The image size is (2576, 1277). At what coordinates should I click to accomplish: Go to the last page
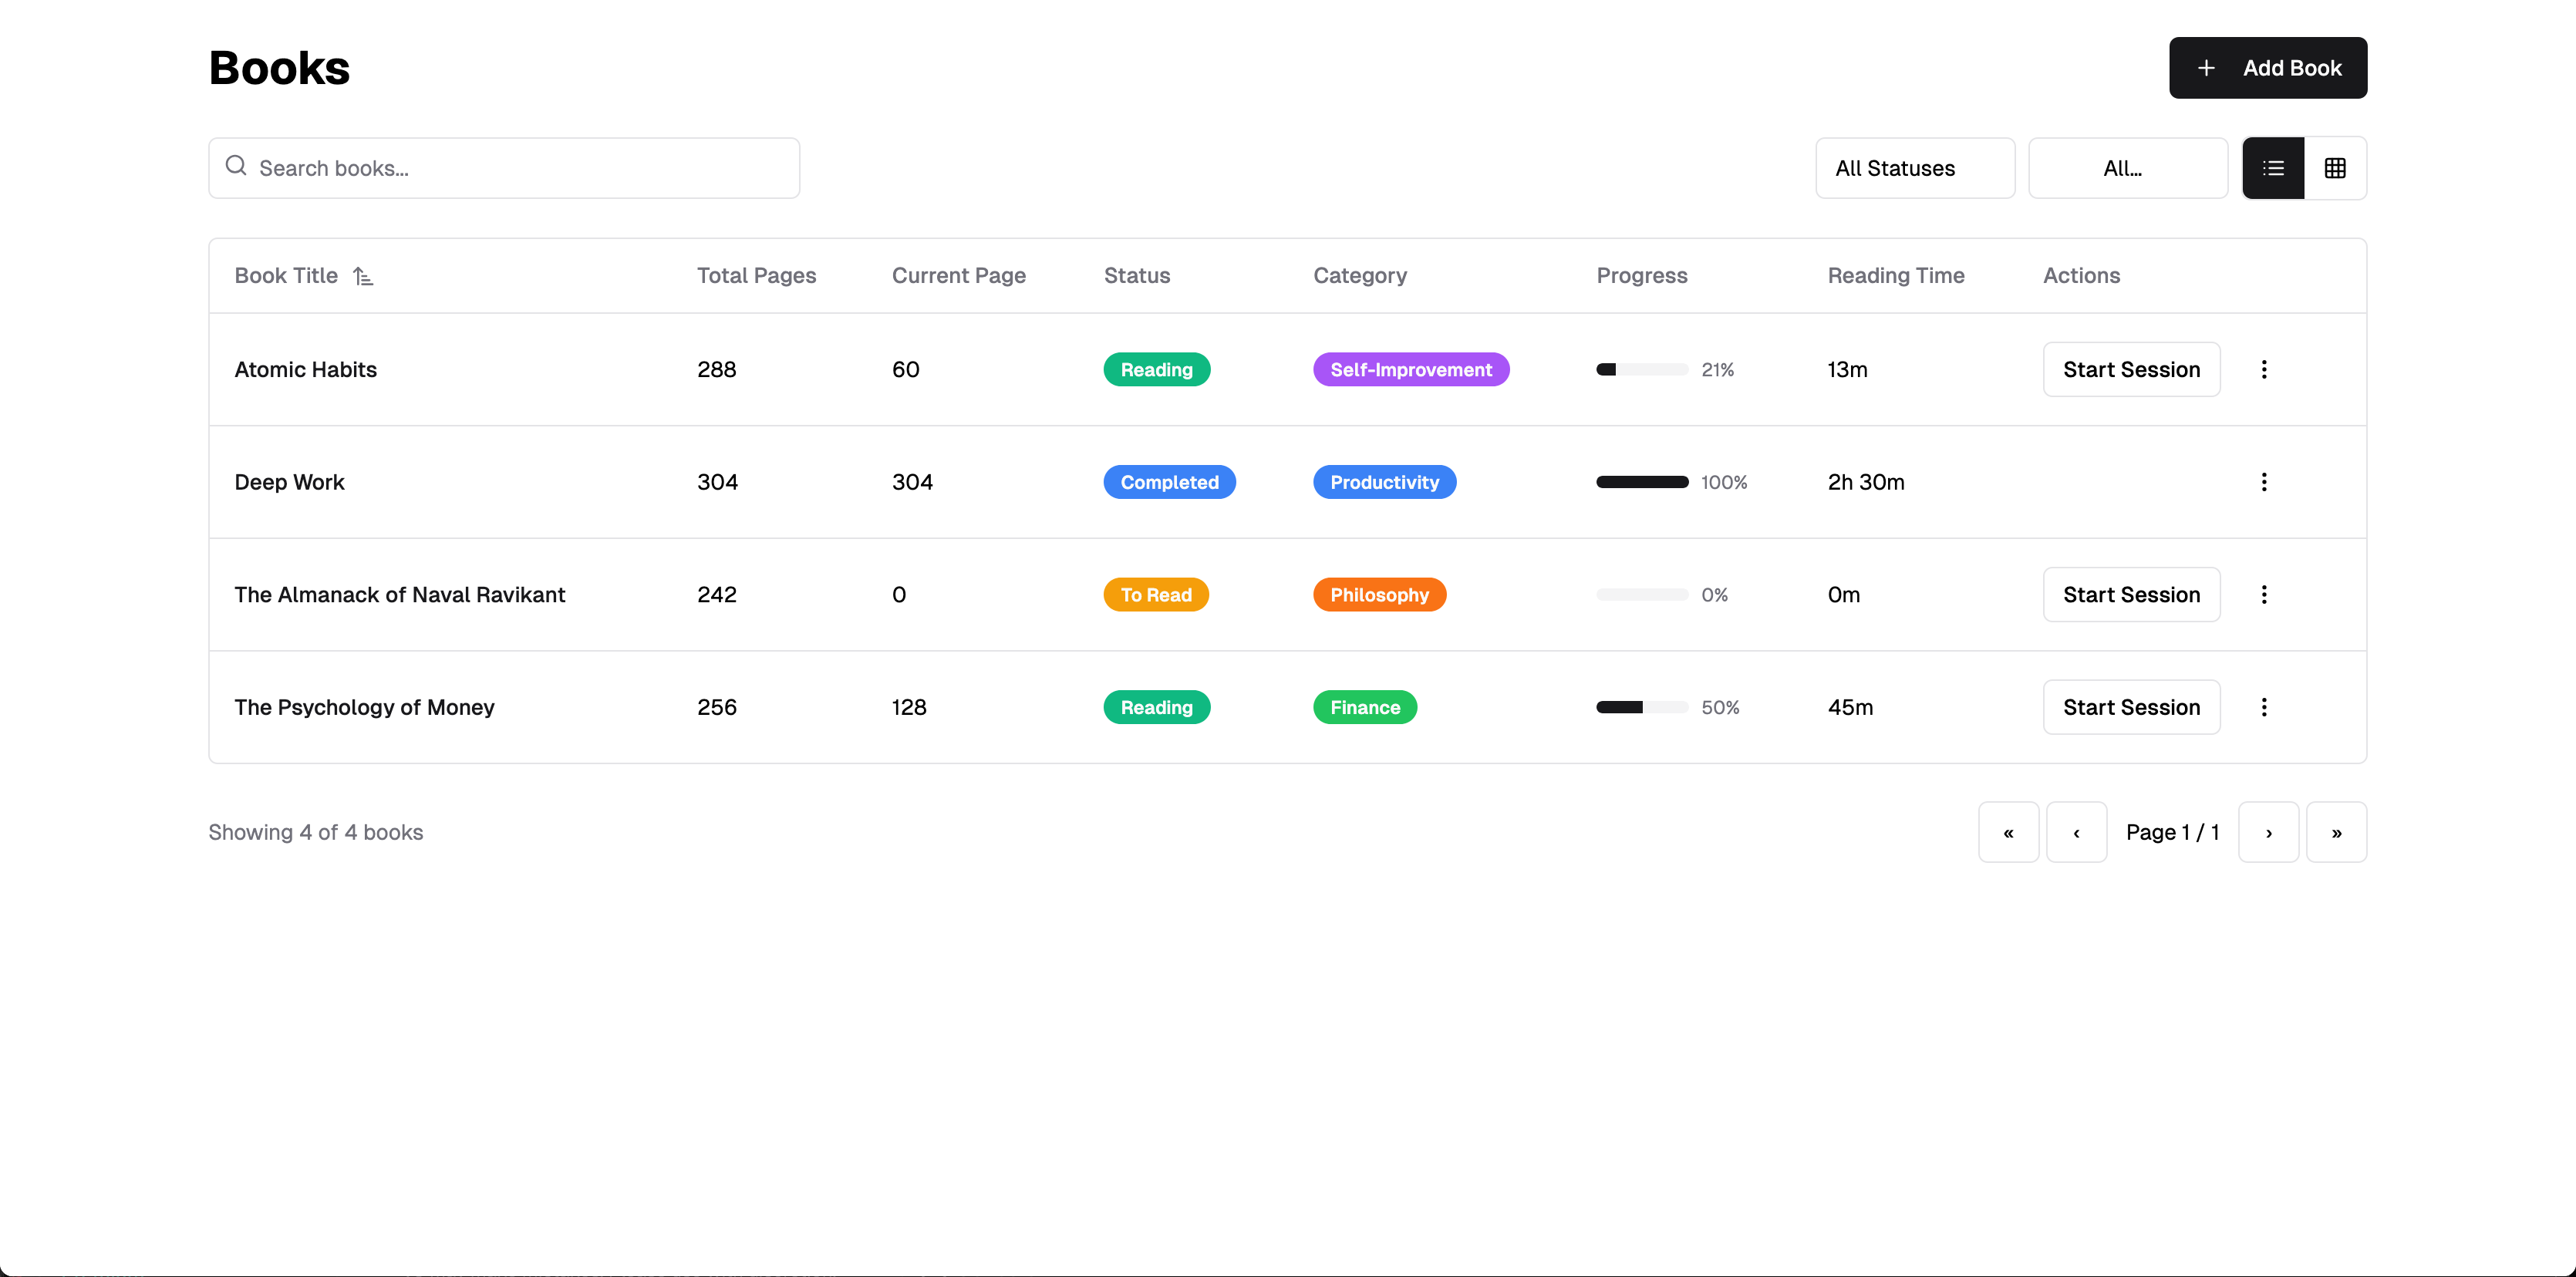click(x=2336, y=832)
